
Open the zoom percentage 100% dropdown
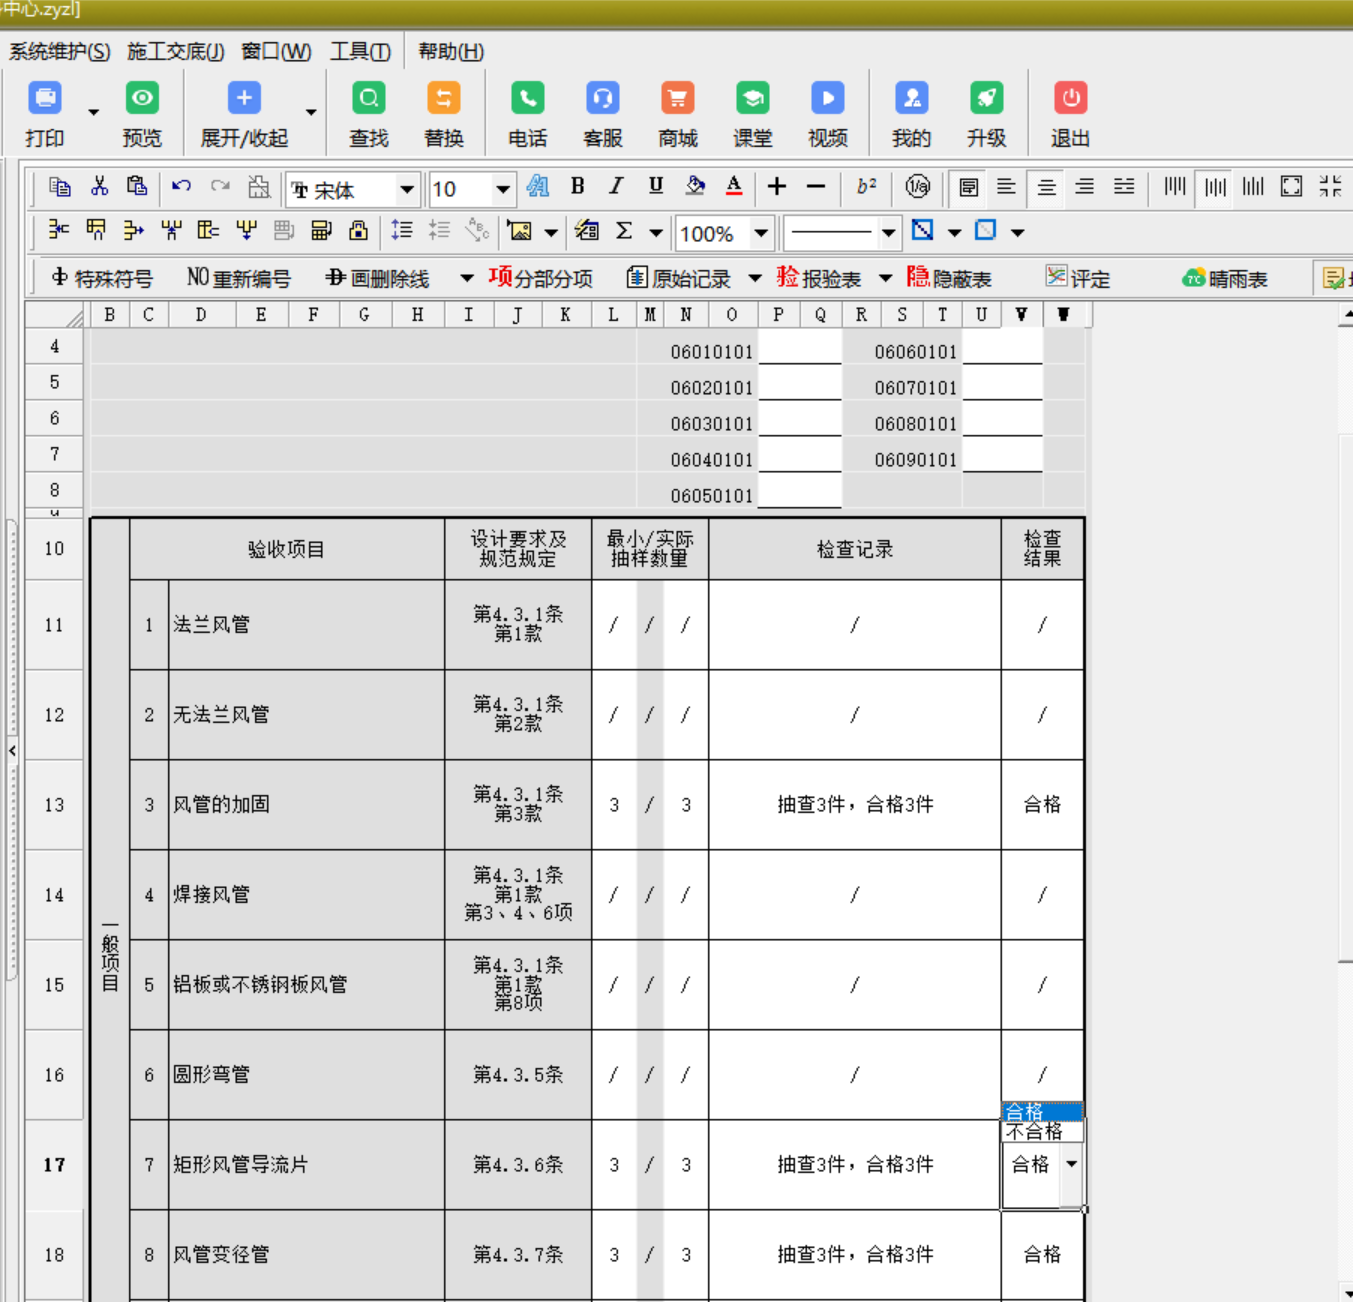(761, 233)
